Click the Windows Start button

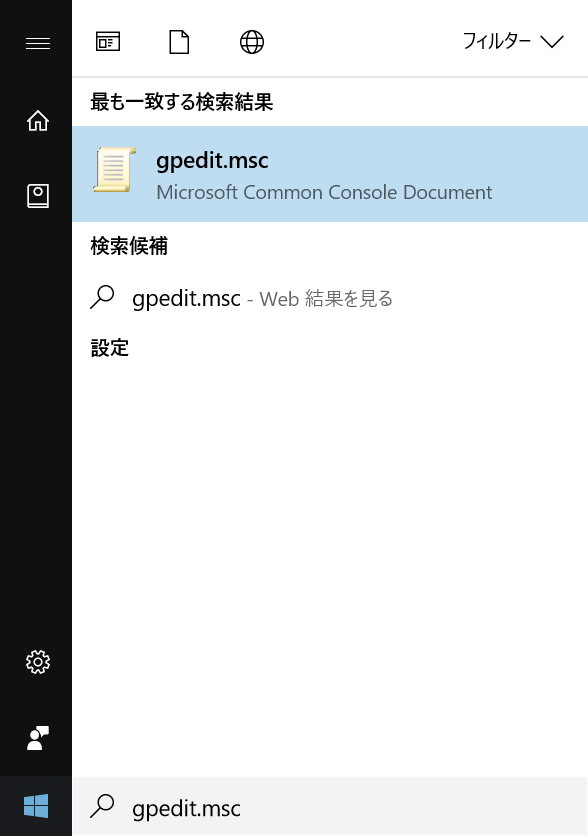click(x=36, y=806)
